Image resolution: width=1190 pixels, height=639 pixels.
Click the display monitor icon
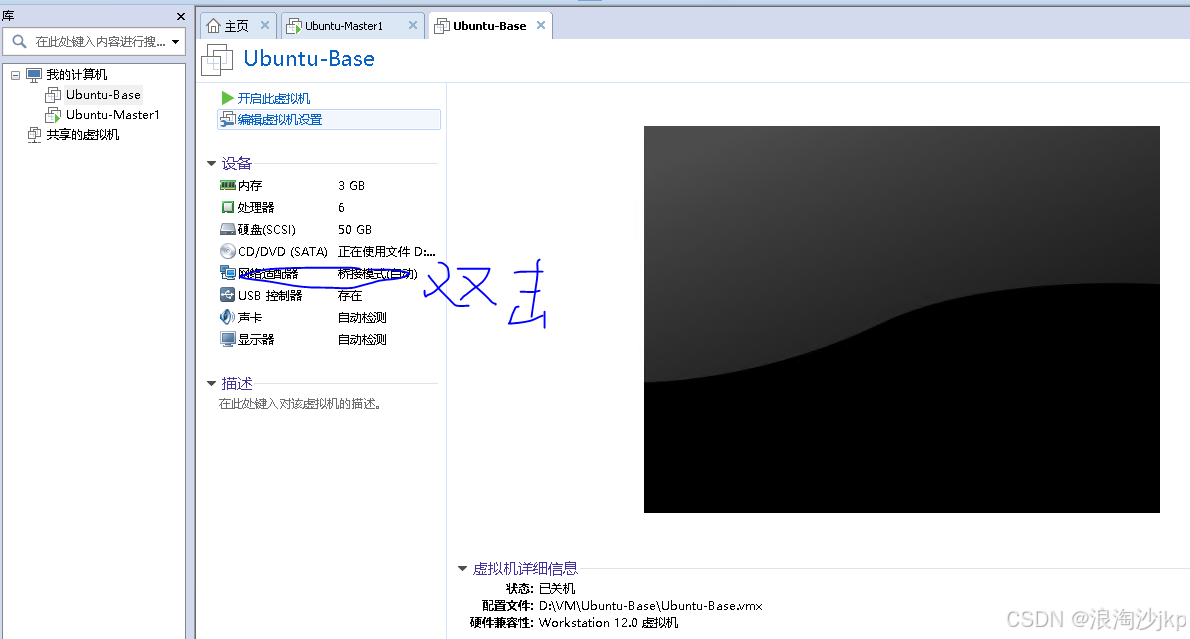pyautogui.click(x=228, y=338)
